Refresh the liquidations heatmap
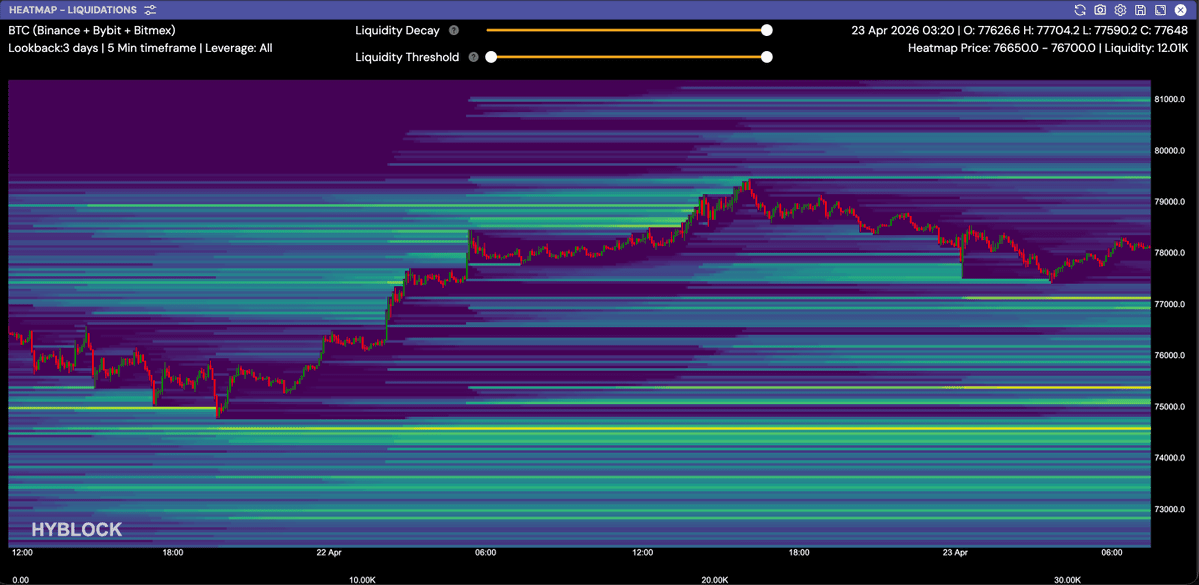This screenshot has height=585, width=1199. (x=1080, y=10)
